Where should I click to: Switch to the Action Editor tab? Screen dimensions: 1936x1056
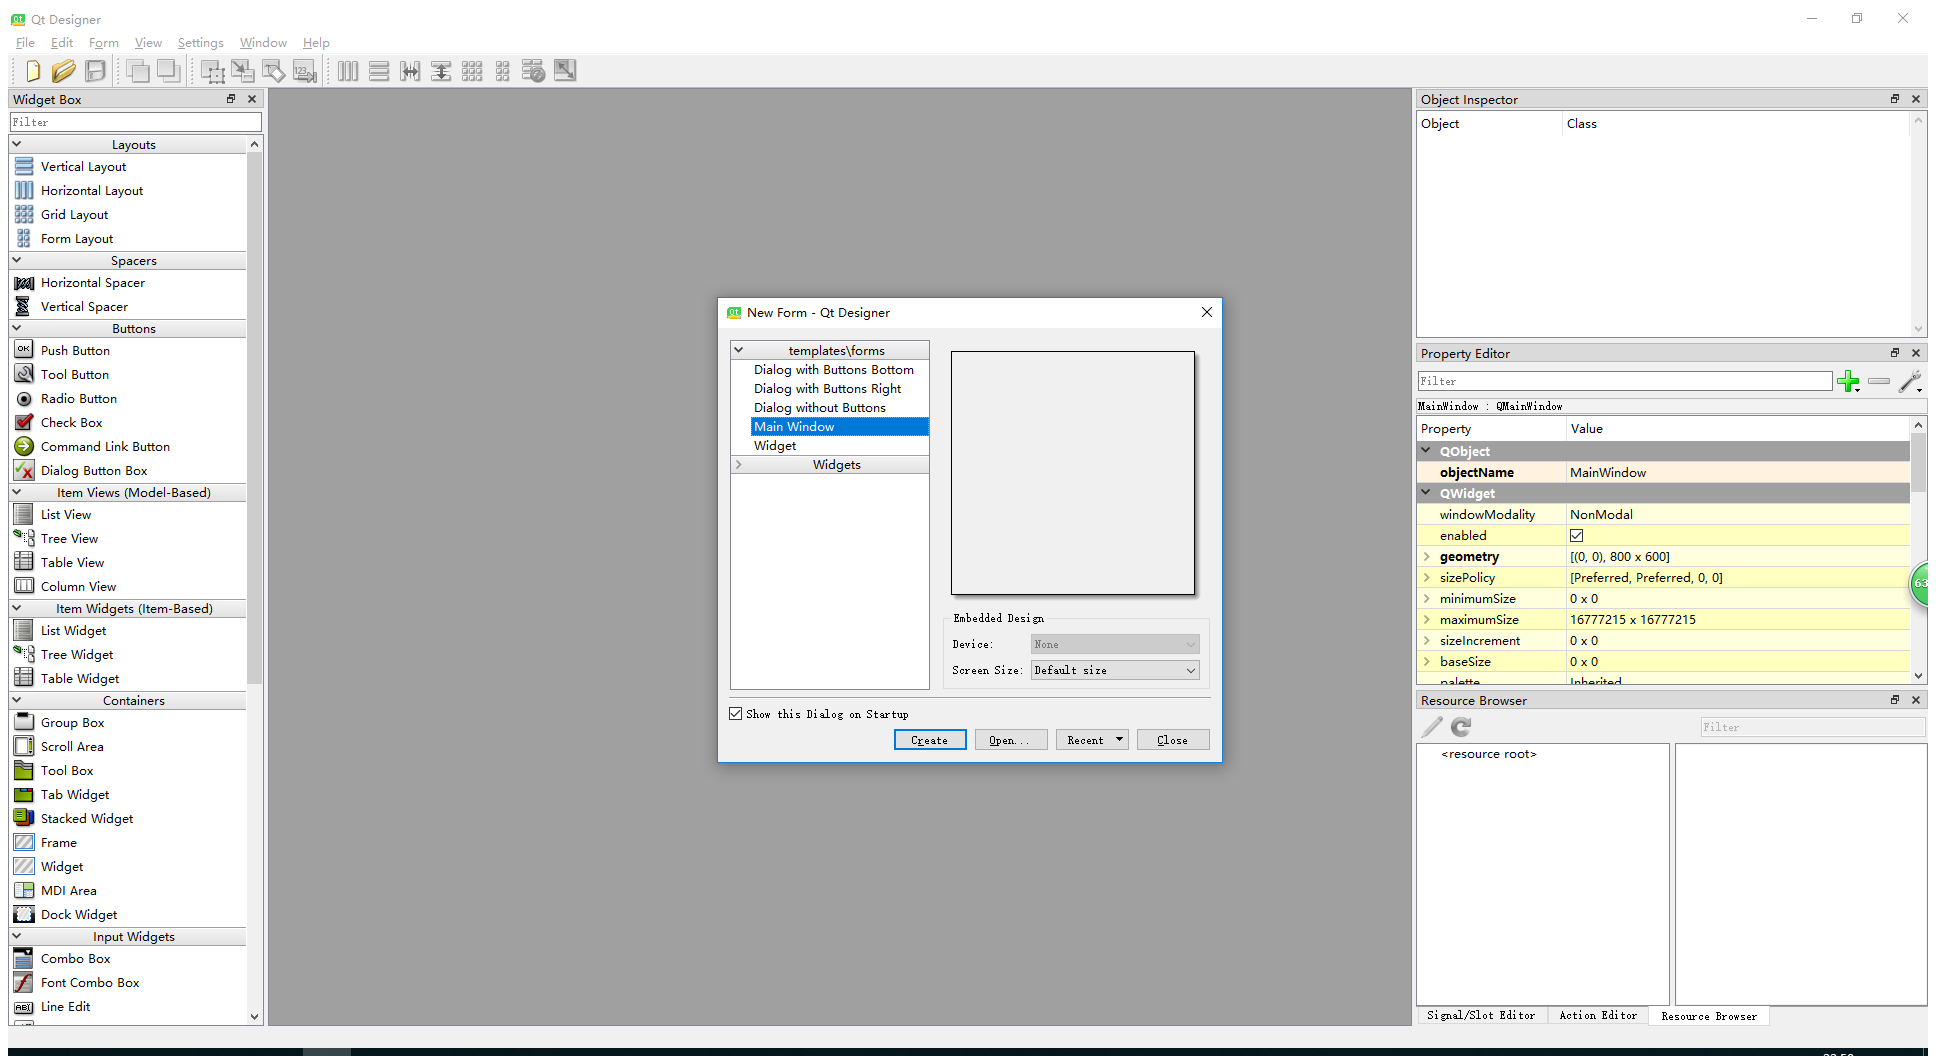[x=1598, y=1015]
